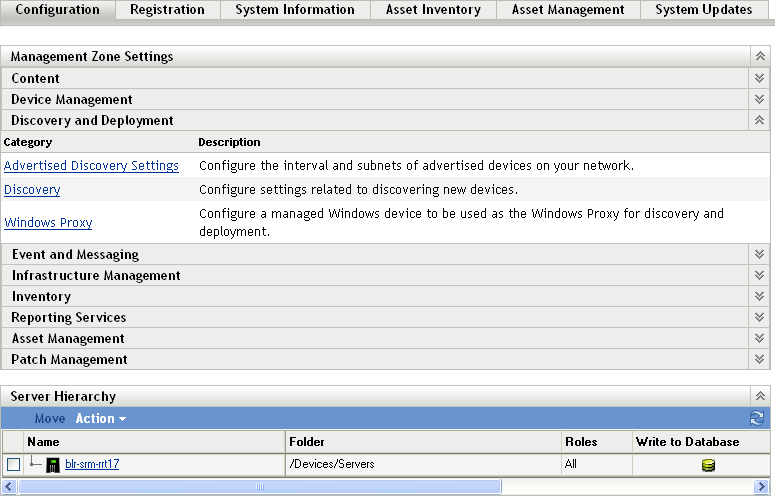Click the horizontal scrollbar thumb

click(260, 487)
